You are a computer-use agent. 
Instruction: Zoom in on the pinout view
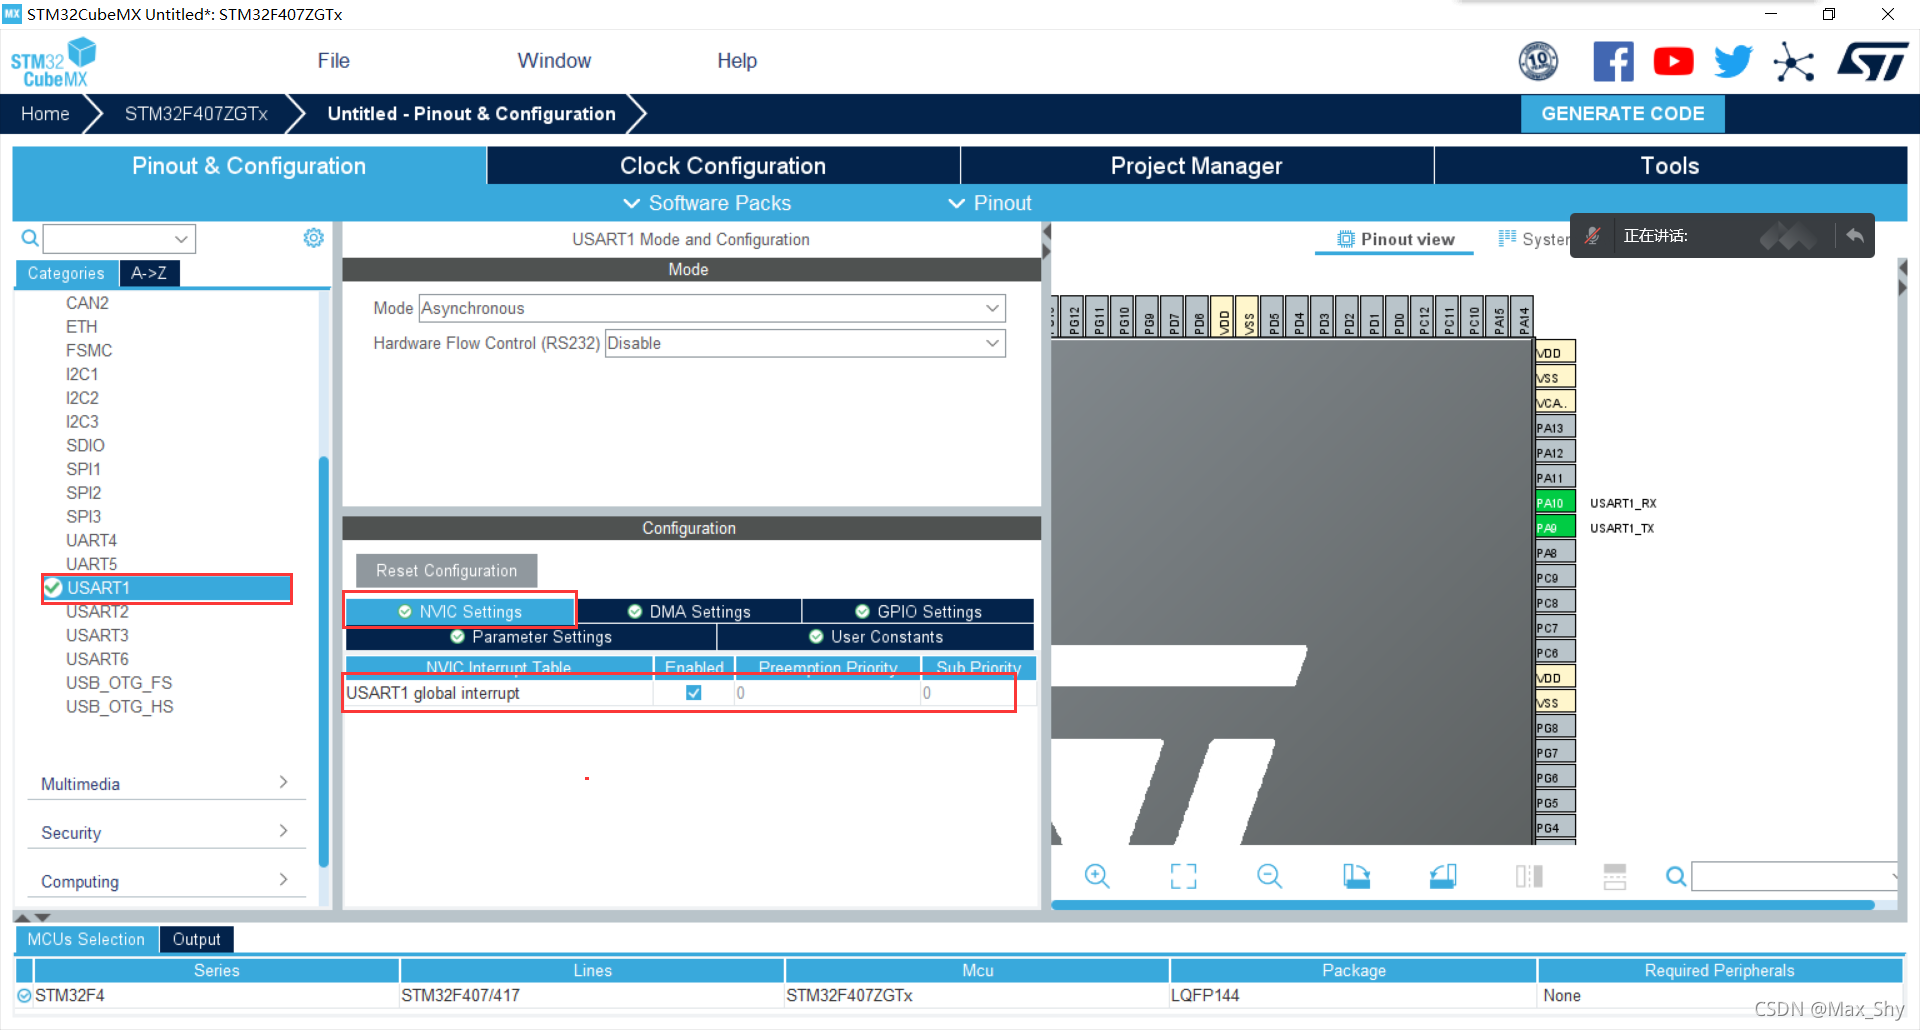(1097, 877)
